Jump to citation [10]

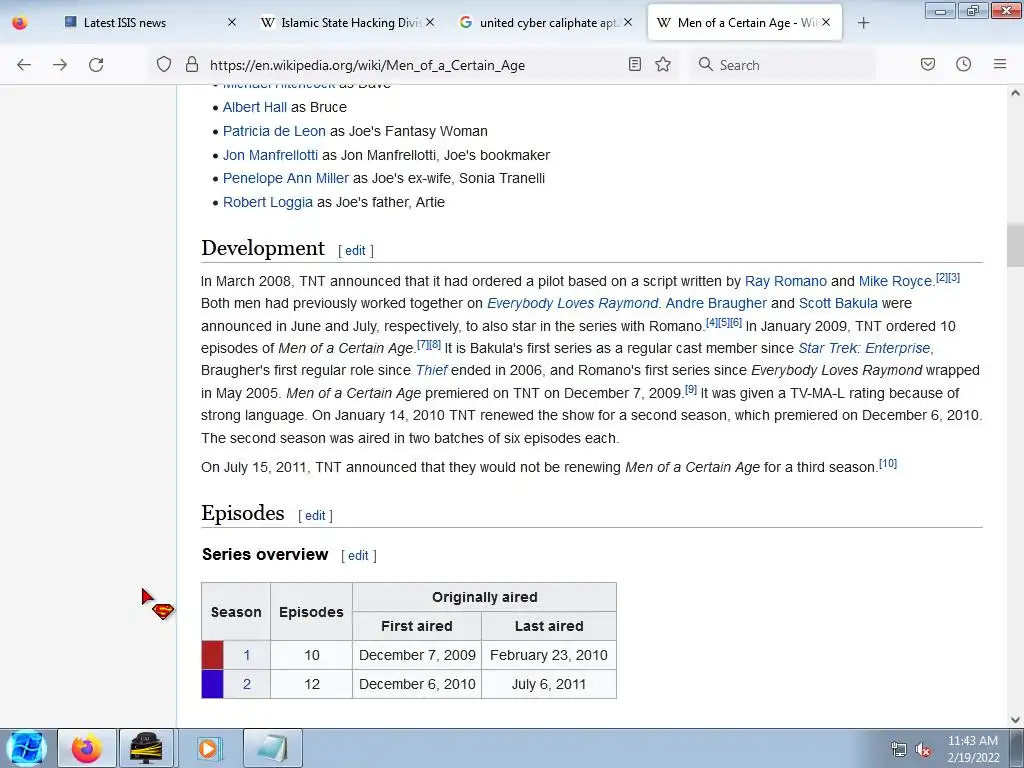click(x=888, y=464)
